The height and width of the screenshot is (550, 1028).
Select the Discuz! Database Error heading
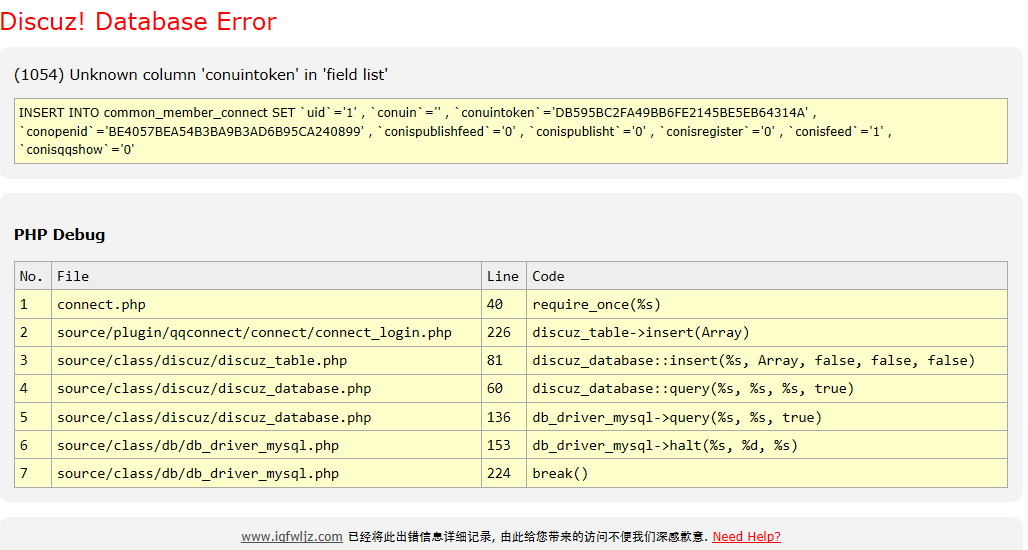138,22
